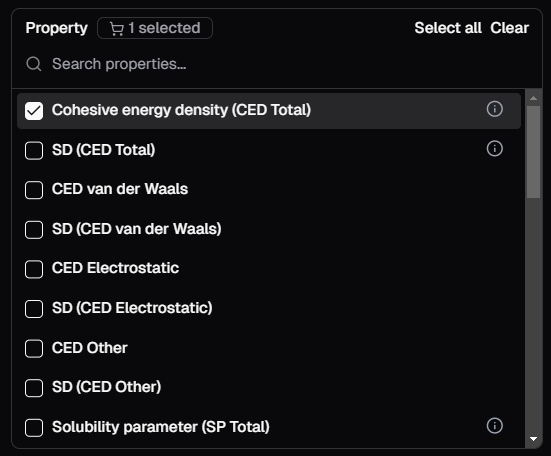Check the SD (CED Other) checkbox
Screen dimensions: 551x456
pos(34,388)
